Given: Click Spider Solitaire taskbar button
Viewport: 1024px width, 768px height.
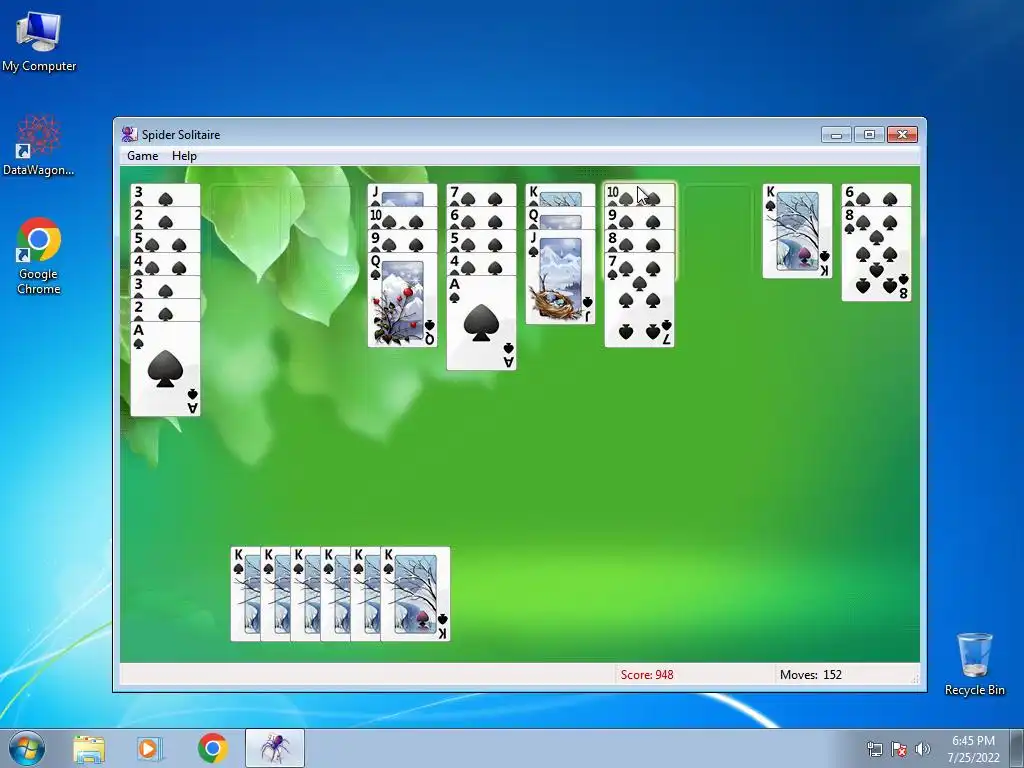Looking at the screenshot, I should point(275,748).
